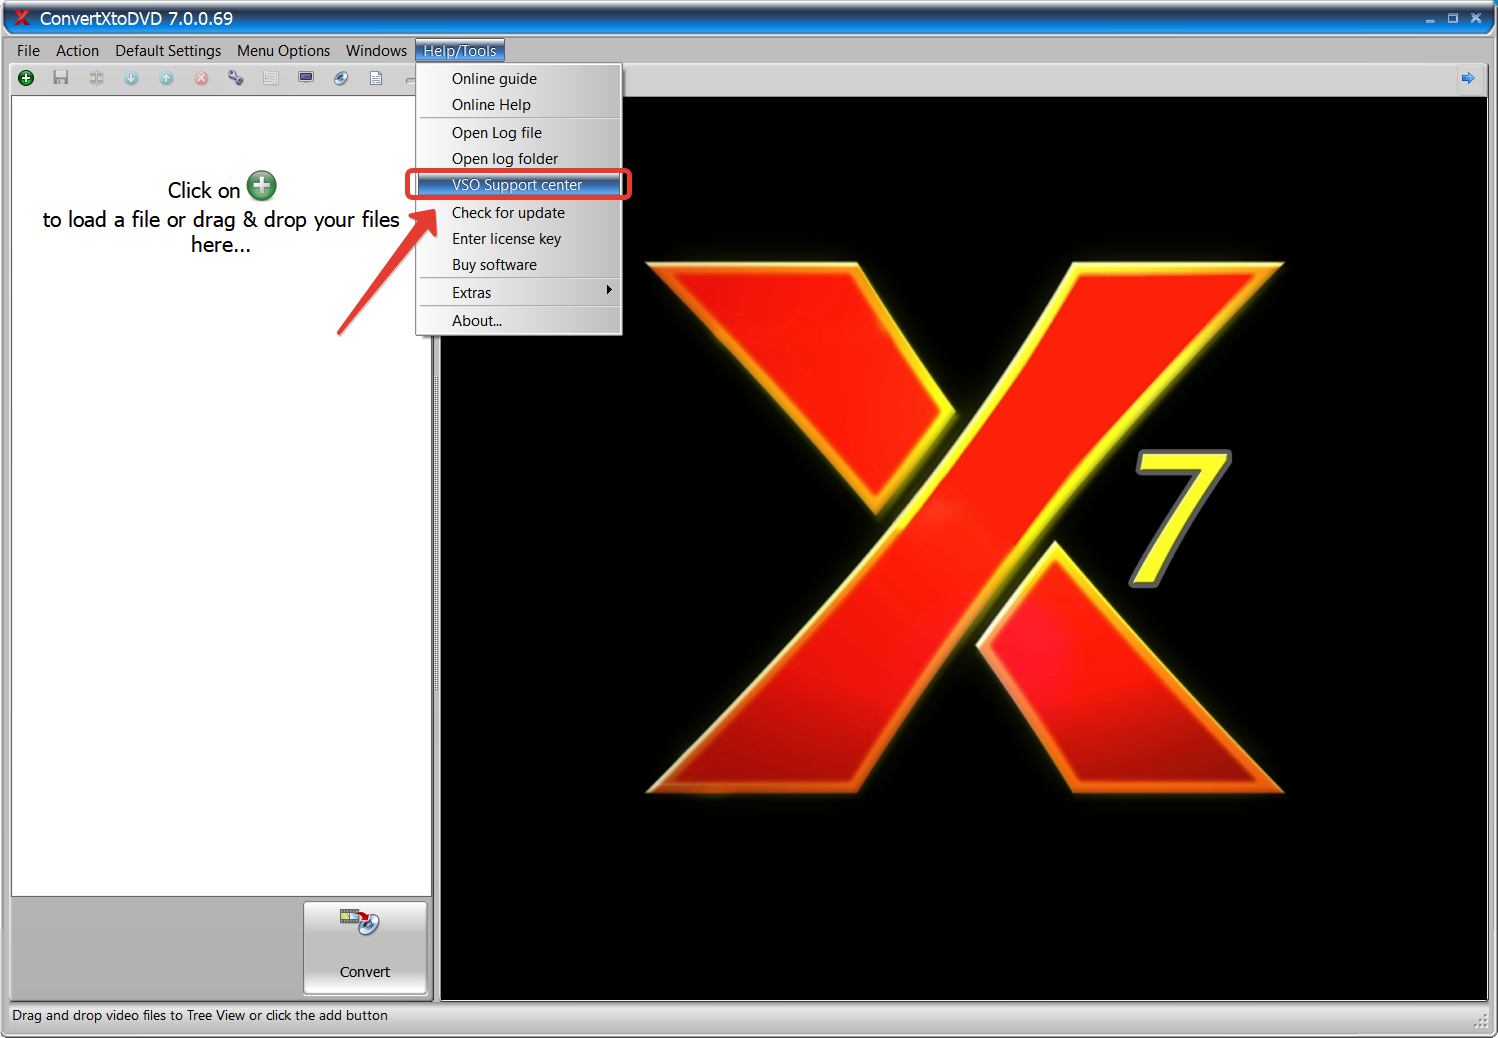Open the Windows menu
Viewport: 1498px width, 1038px height.
click(x=376, y=51)
